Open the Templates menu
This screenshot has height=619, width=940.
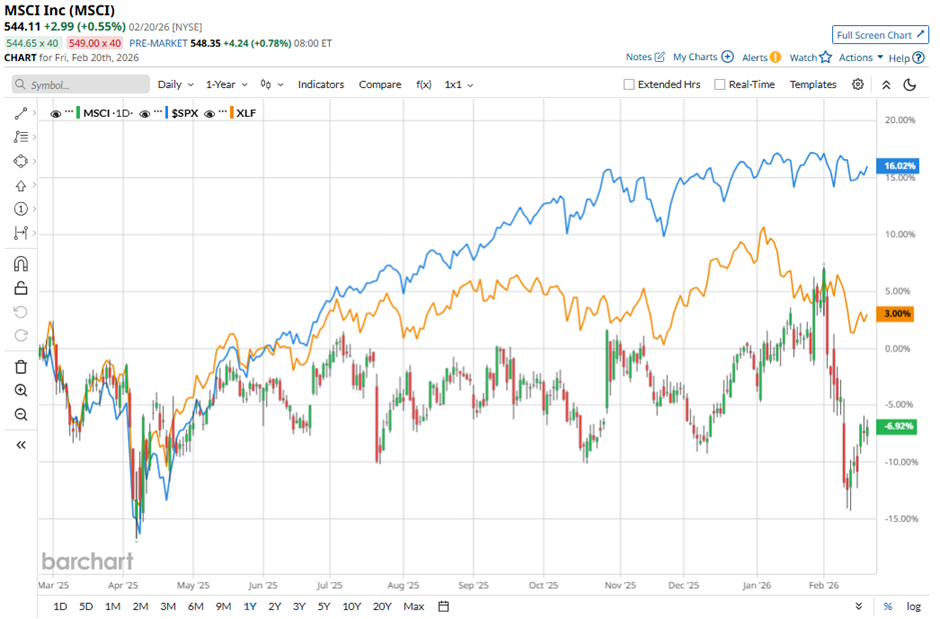(x=812, y=84)
